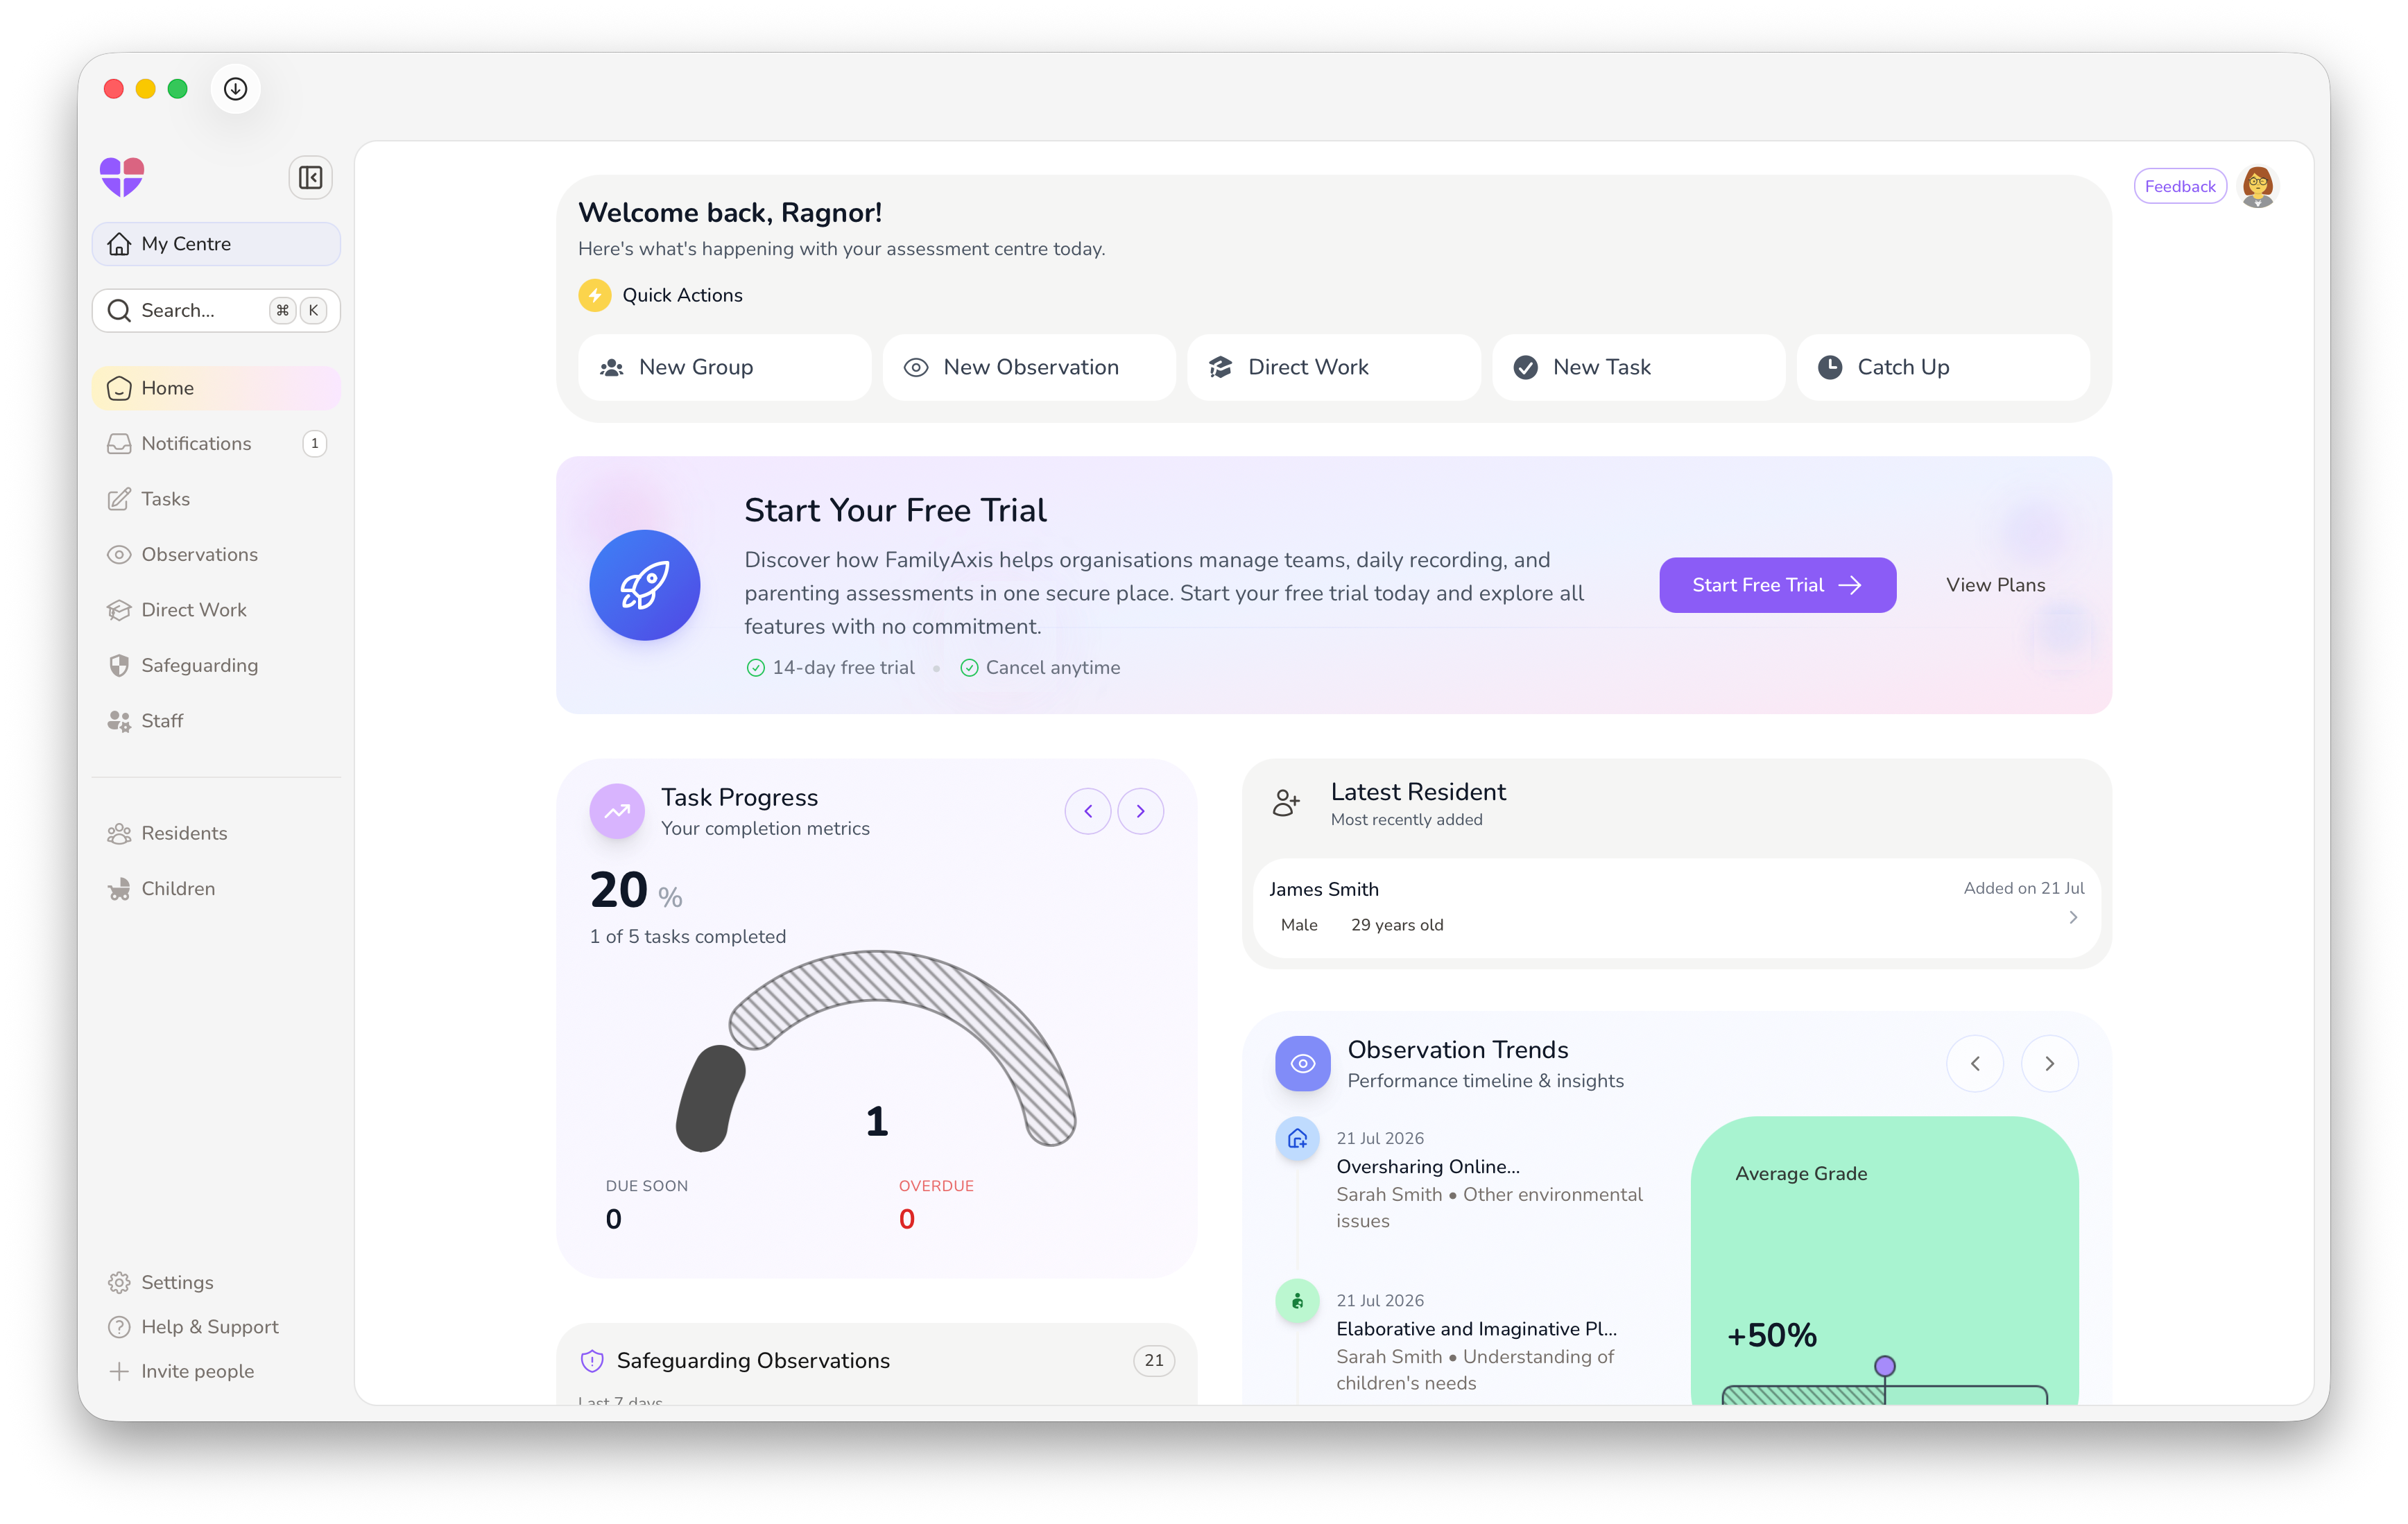Click the Notifications inbox icon
Screen dimensions: 2408x1524
[119, 444]
